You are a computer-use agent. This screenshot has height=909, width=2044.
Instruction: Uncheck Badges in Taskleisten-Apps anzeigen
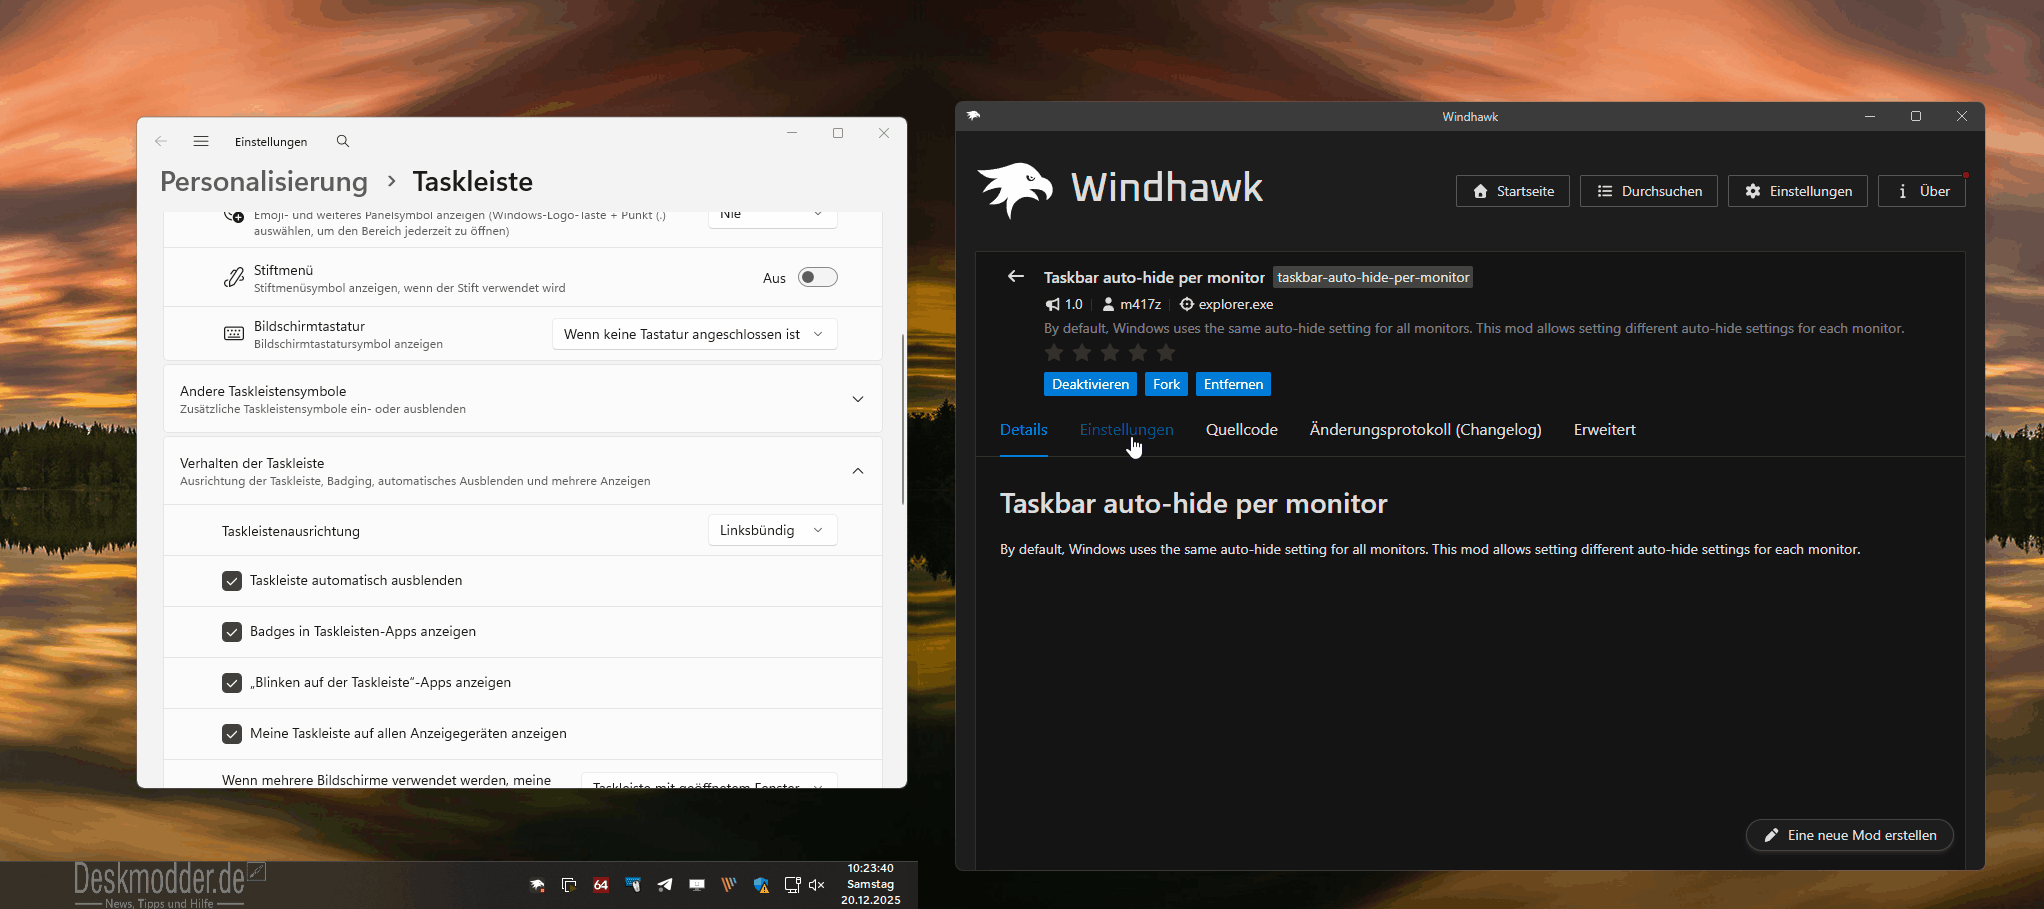[232, 632]
